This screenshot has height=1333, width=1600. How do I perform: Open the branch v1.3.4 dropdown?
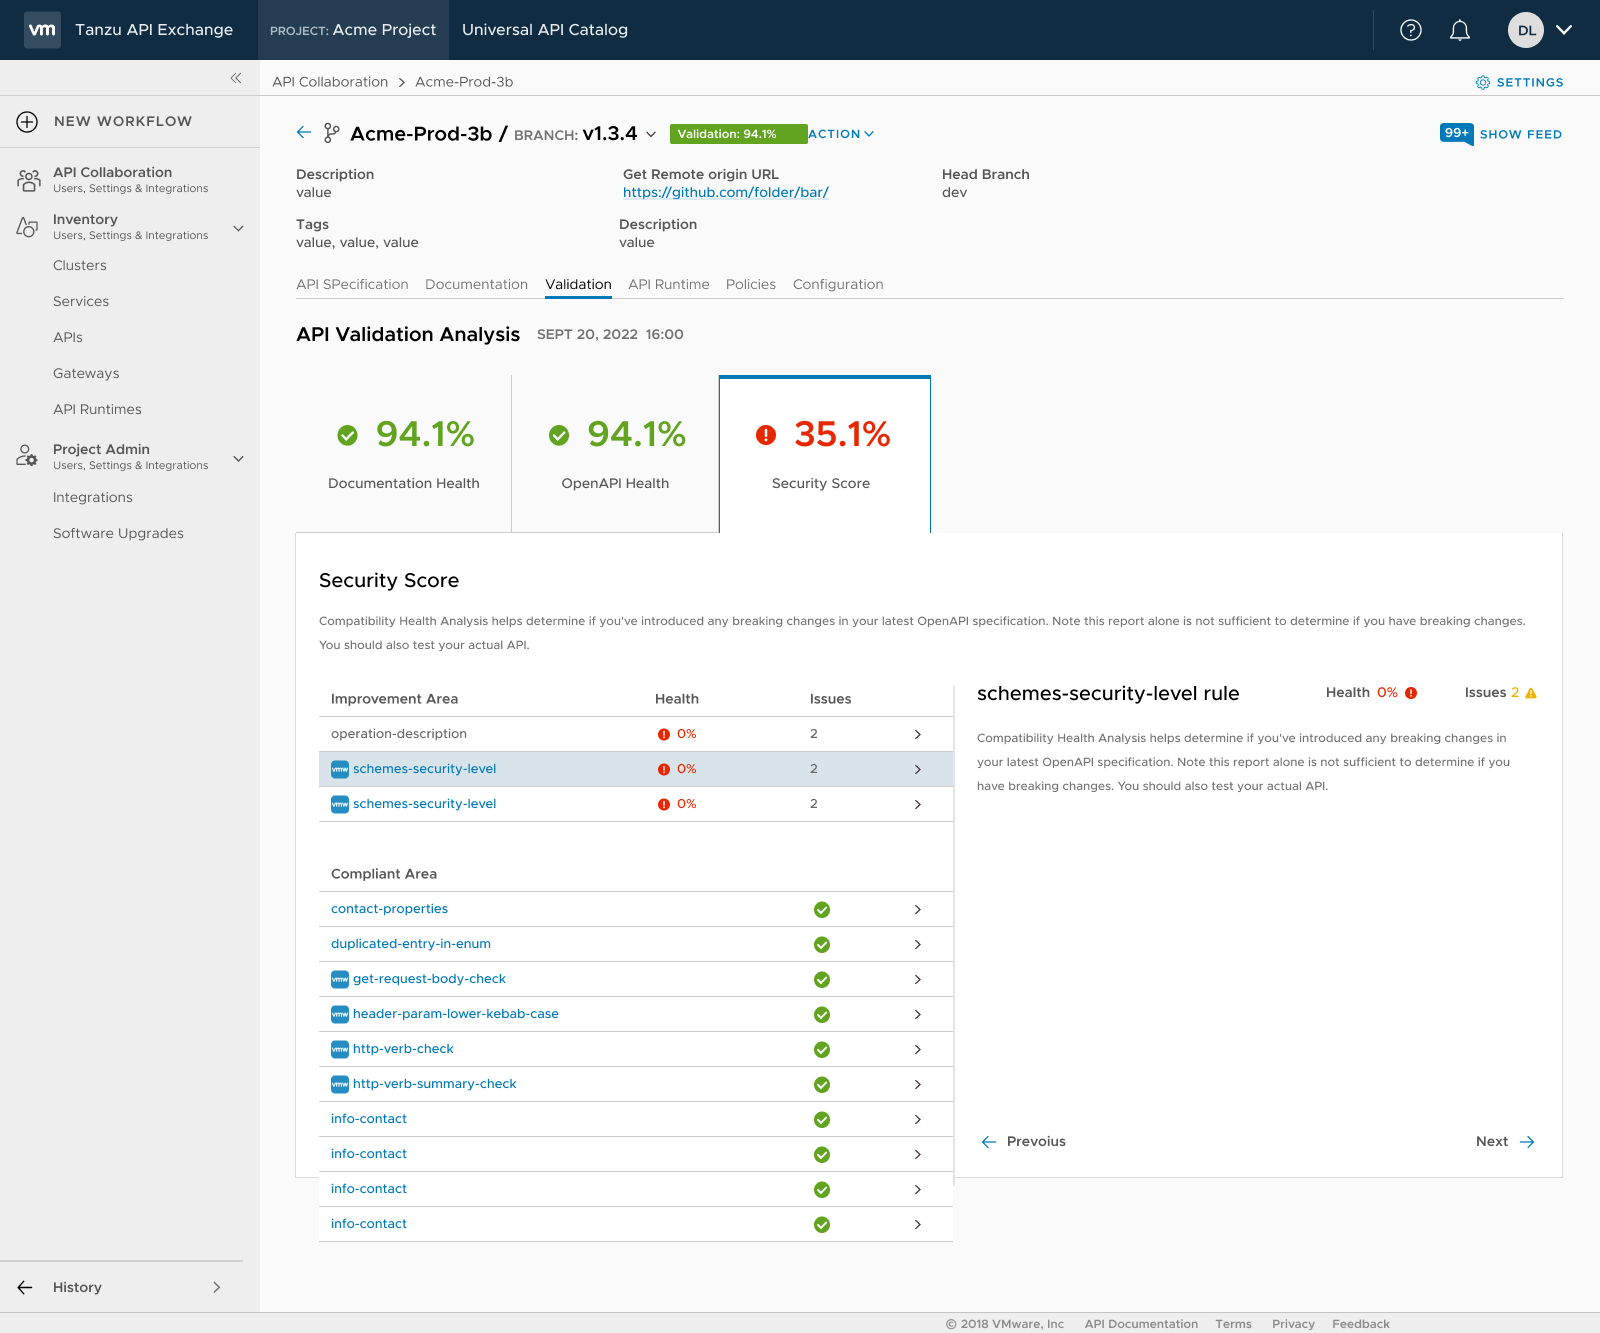pos(651,134)
